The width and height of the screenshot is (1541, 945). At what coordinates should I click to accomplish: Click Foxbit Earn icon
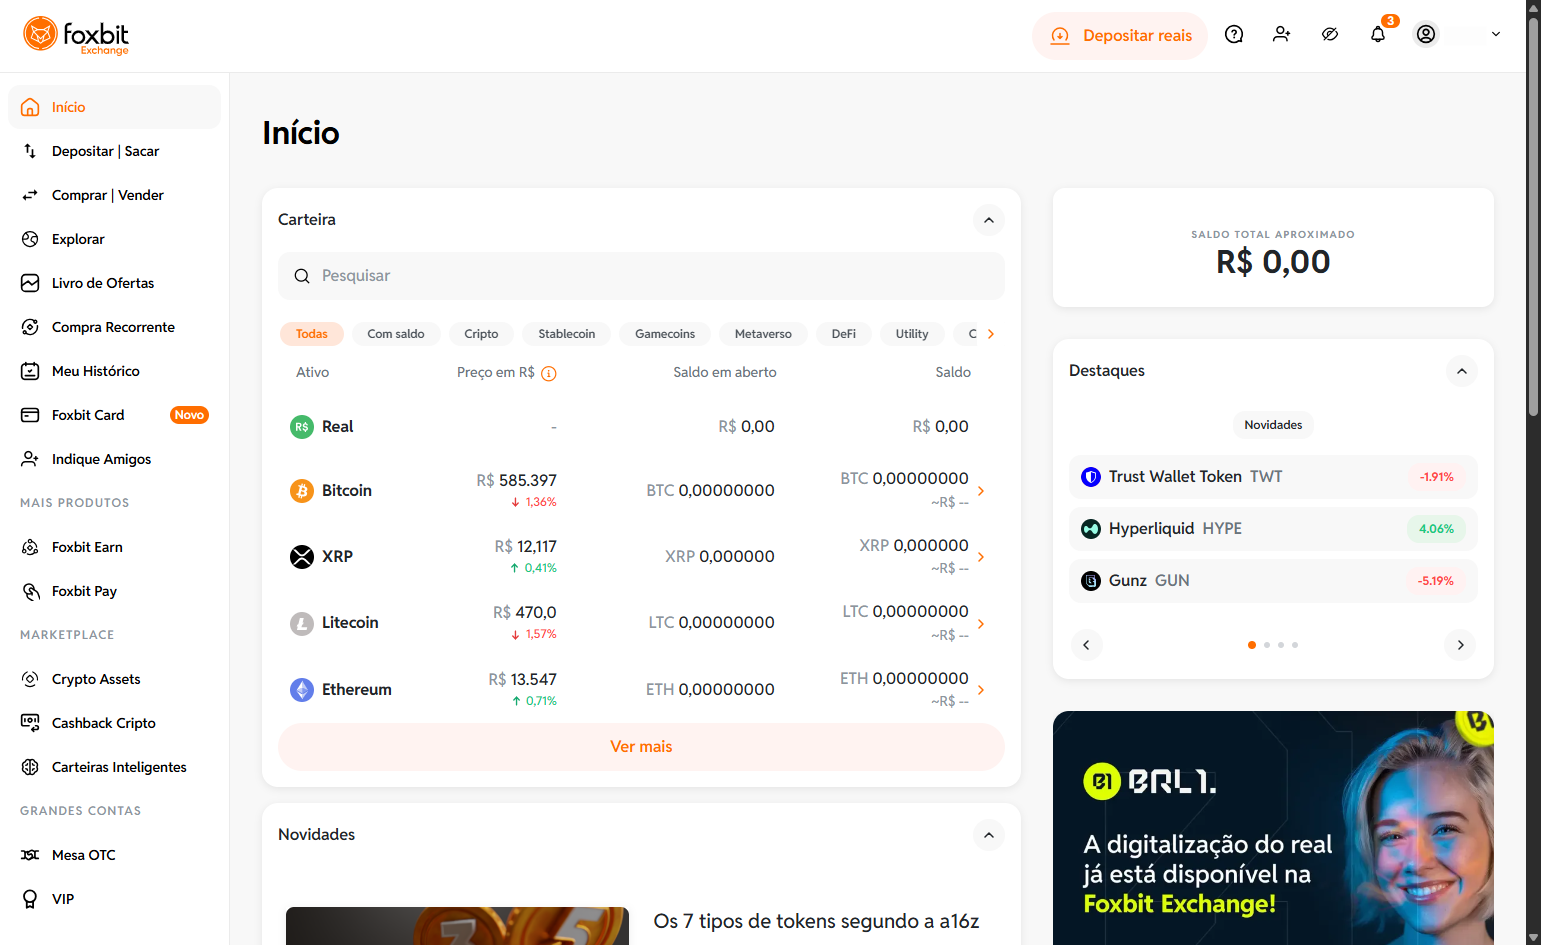tap(30, 547)
